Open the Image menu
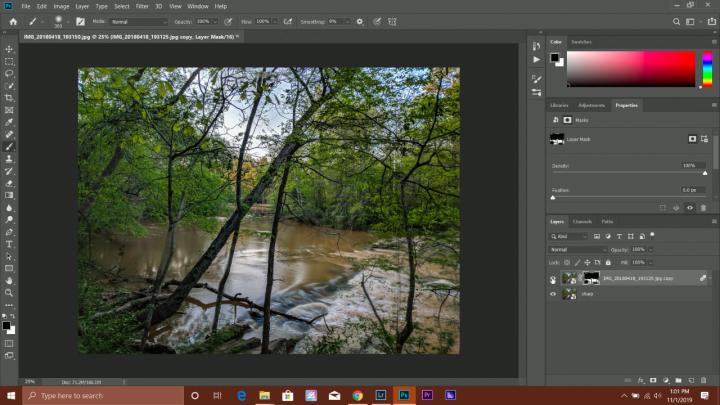Screen dimensions: 720x405 click(61, 6)
